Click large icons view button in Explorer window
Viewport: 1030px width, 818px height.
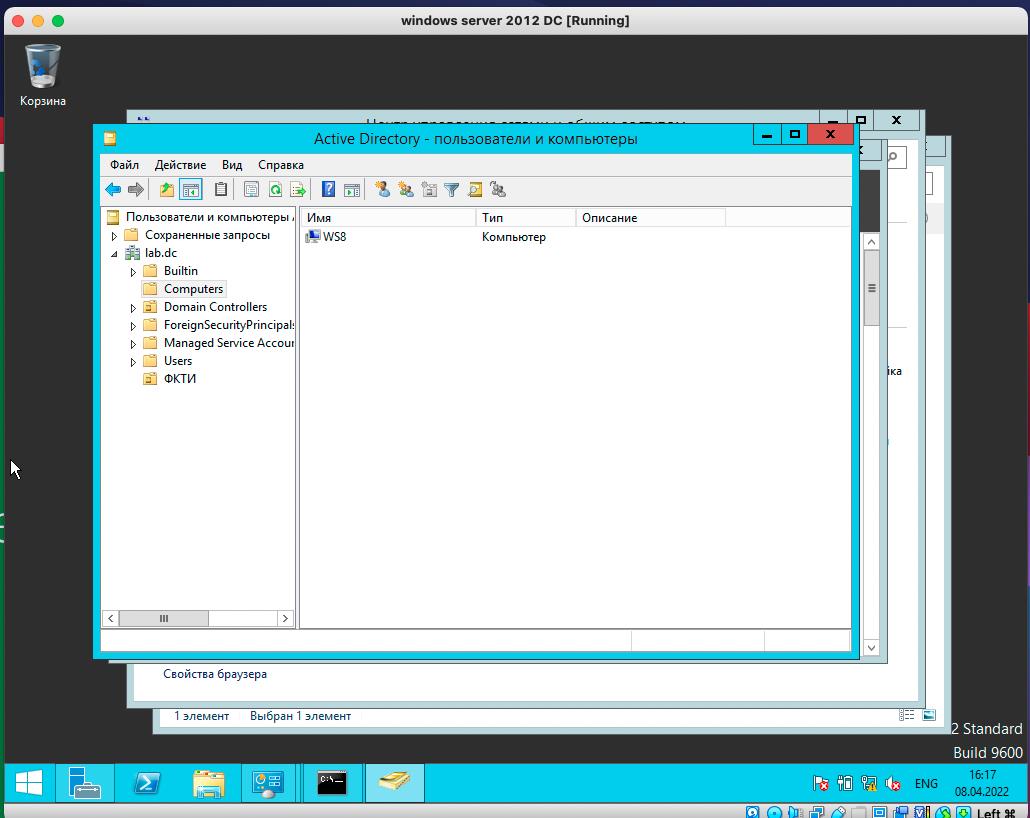tap(929, 716)
